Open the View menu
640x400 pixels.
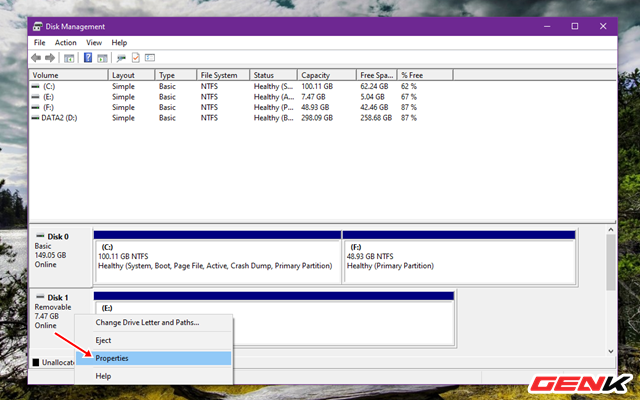tap(94, 43)
